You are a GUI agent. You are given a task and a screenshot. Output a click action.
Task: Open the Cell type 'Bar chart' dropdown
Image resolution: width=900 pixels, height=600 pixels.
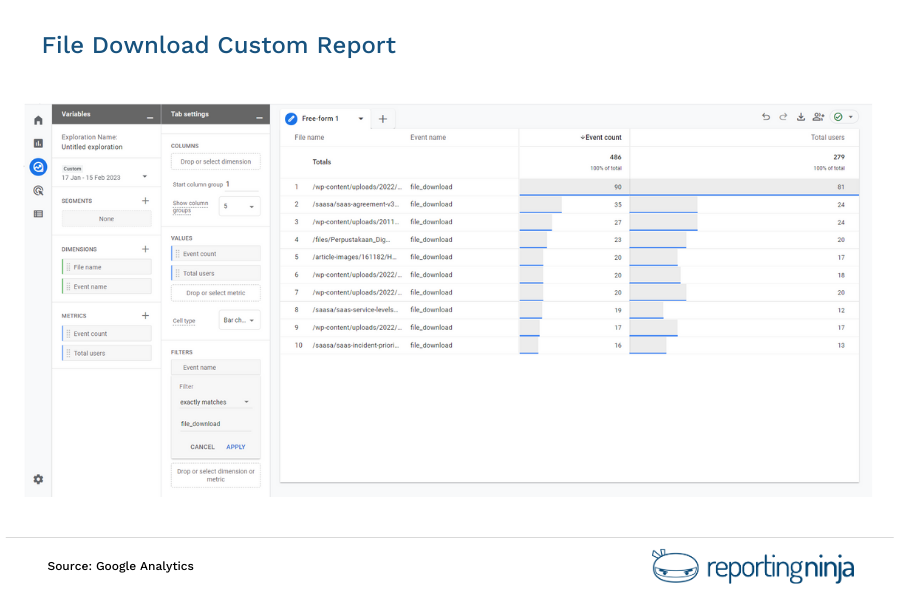click(x=237, y=319)
